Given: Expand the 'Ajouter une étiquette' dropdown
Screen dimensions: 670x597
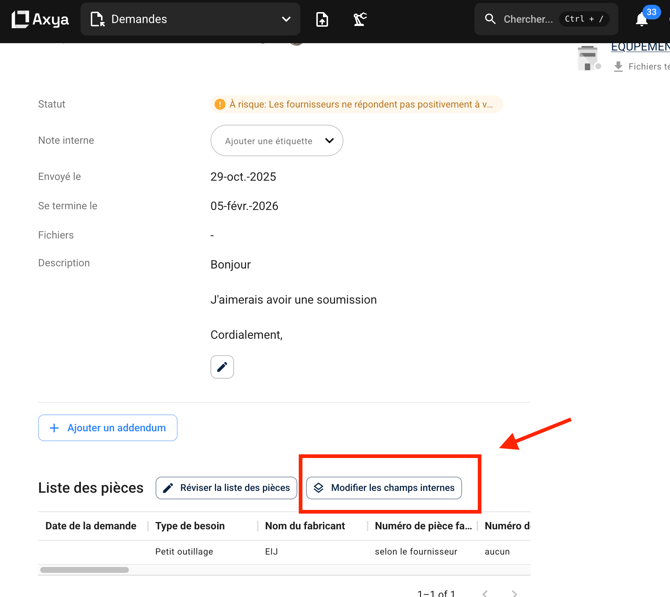Looking at the screenshot, I should tap(277, 141).
